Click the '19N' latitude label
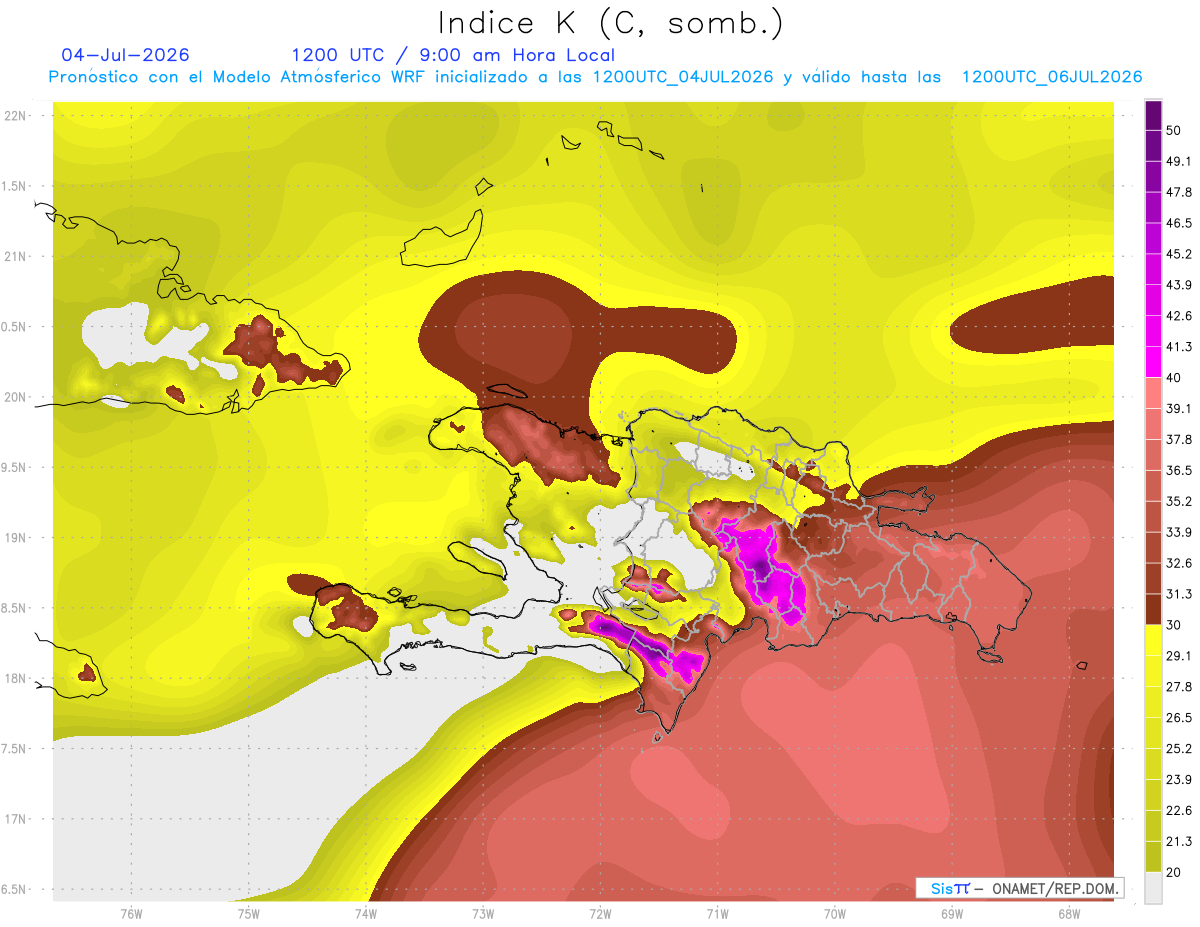This screenshot has height=927, width=1200. [16, 537]
